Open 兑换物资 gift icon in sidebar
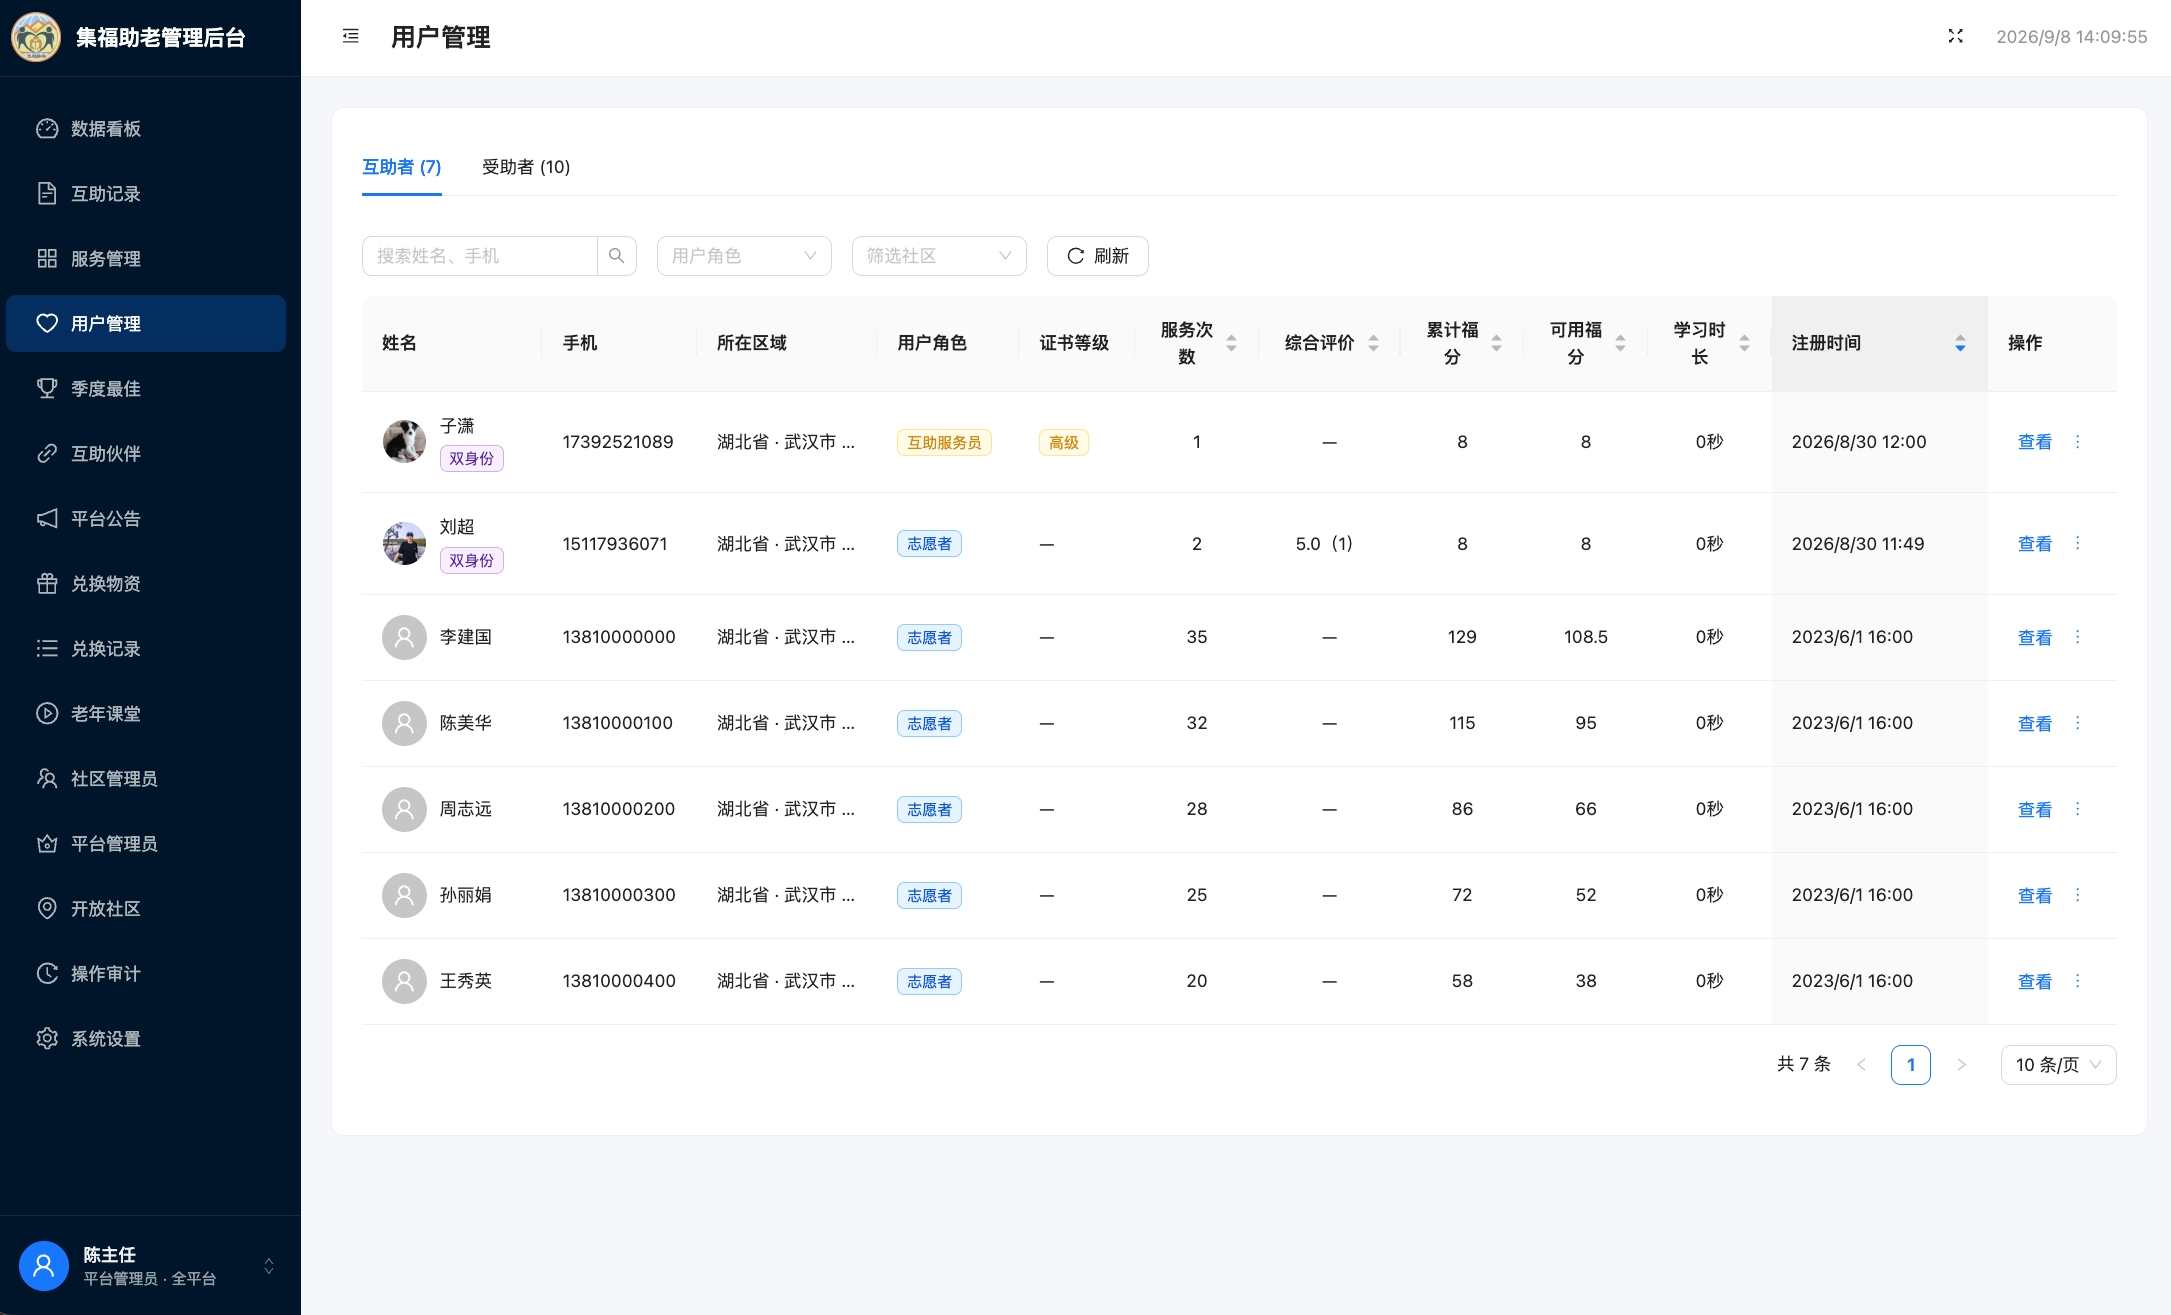 47,584
